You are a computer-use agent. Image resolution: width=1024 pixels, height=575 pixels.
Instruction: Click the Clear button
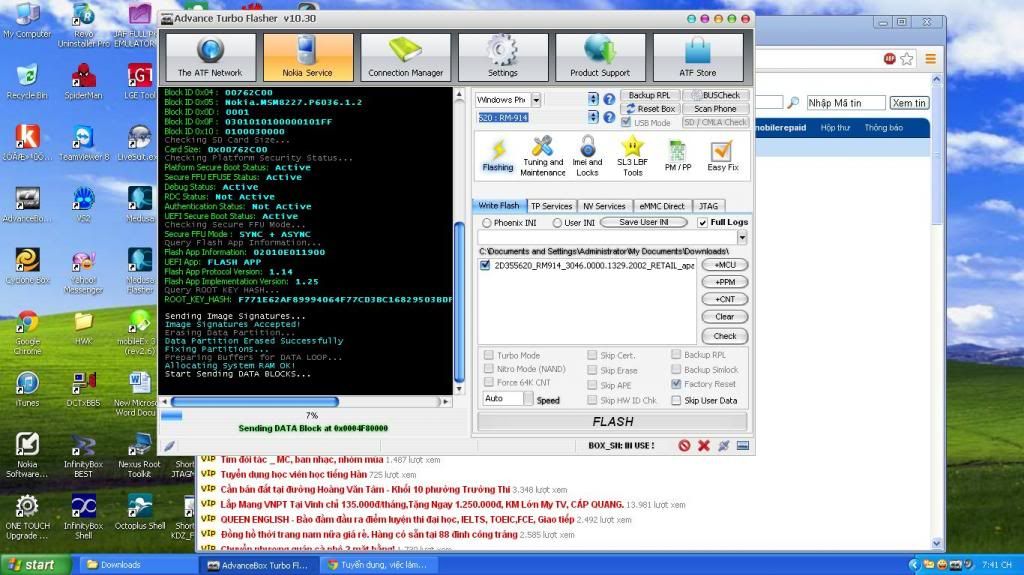[725, 316]
